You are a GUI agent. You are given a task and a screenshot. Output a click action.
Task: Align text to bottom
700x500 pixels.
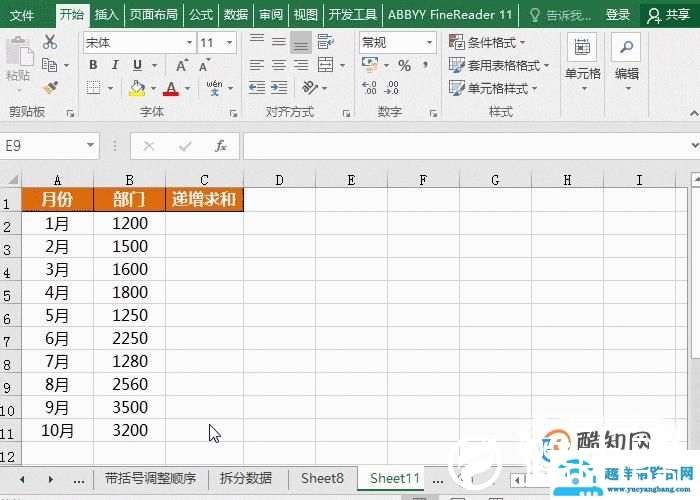tap(301, 43)
